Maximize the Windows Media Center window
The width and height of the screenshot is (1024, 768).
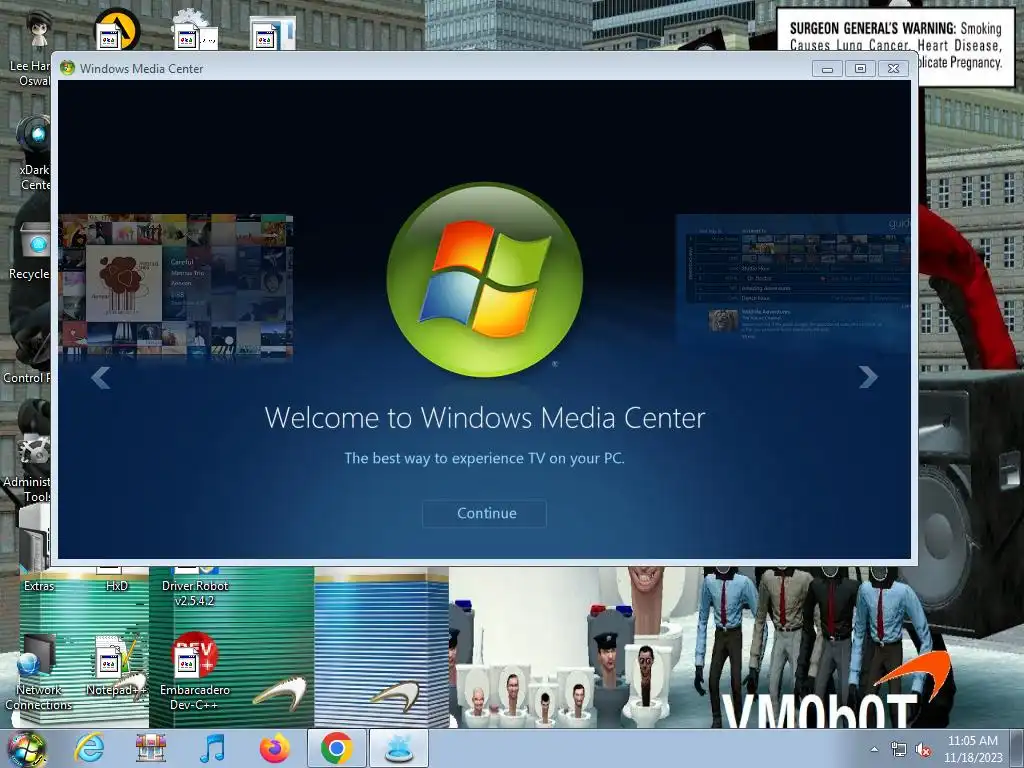(860, 69)
